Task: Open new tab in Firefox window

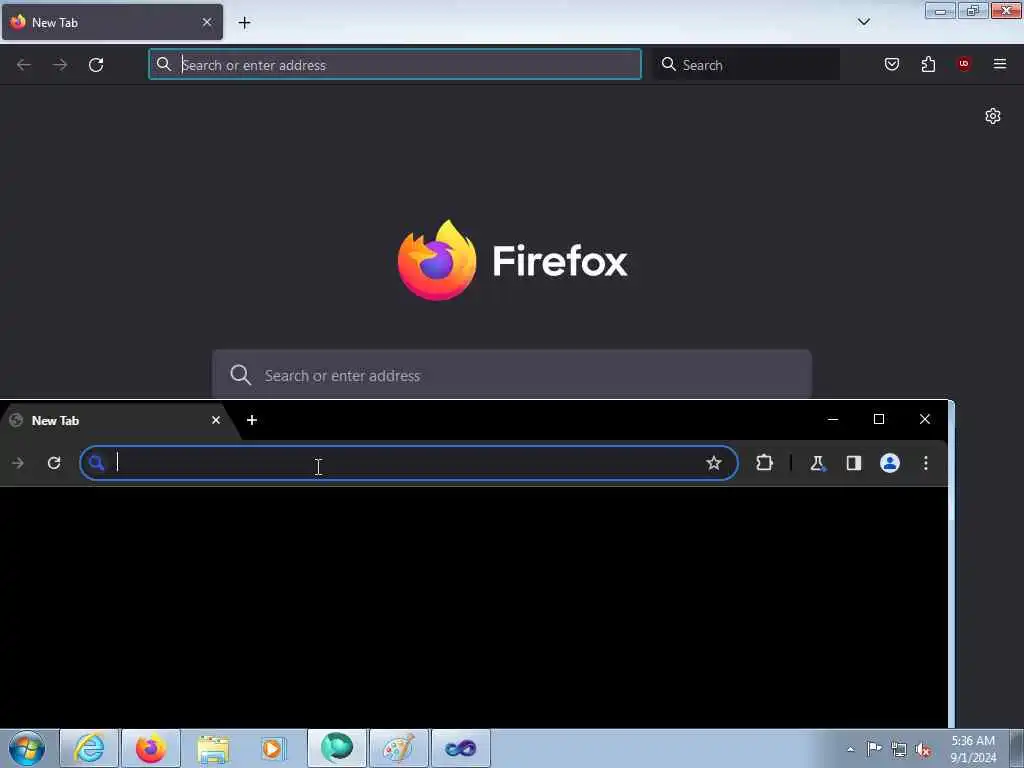Action: point(244,23)
